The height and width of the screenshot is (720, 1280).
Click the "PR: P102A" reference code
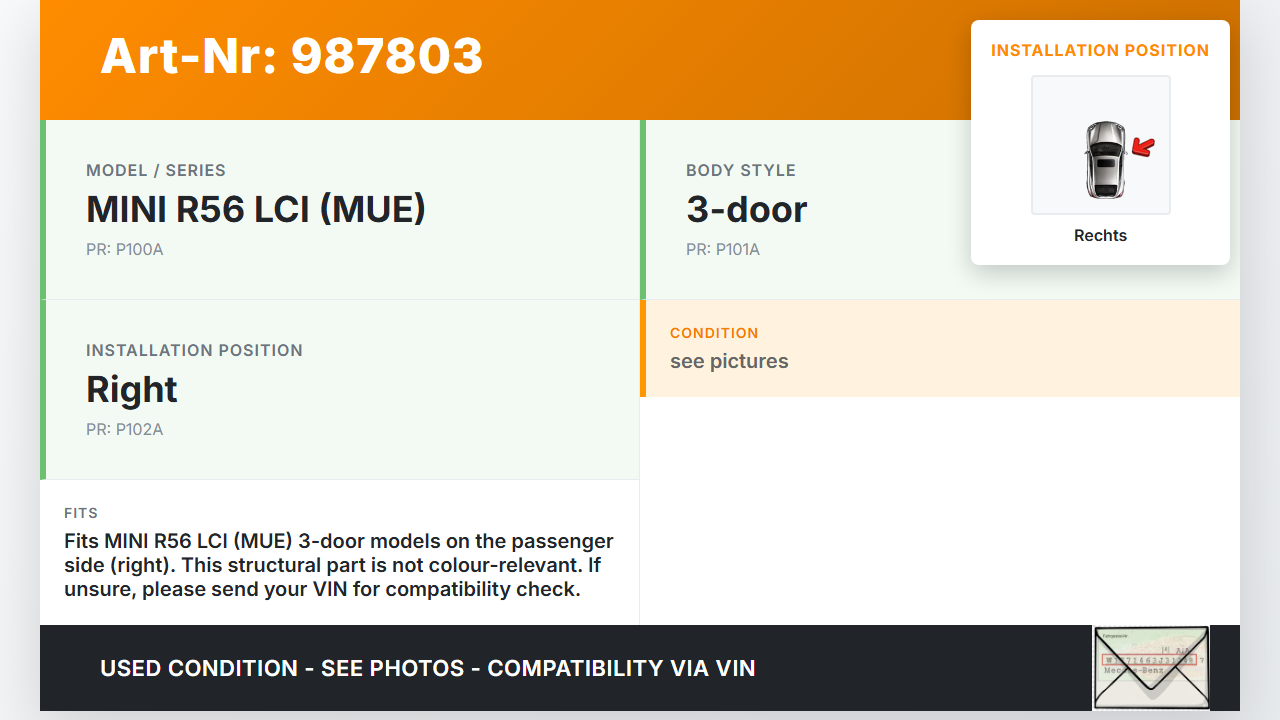[x=125, y=429]
